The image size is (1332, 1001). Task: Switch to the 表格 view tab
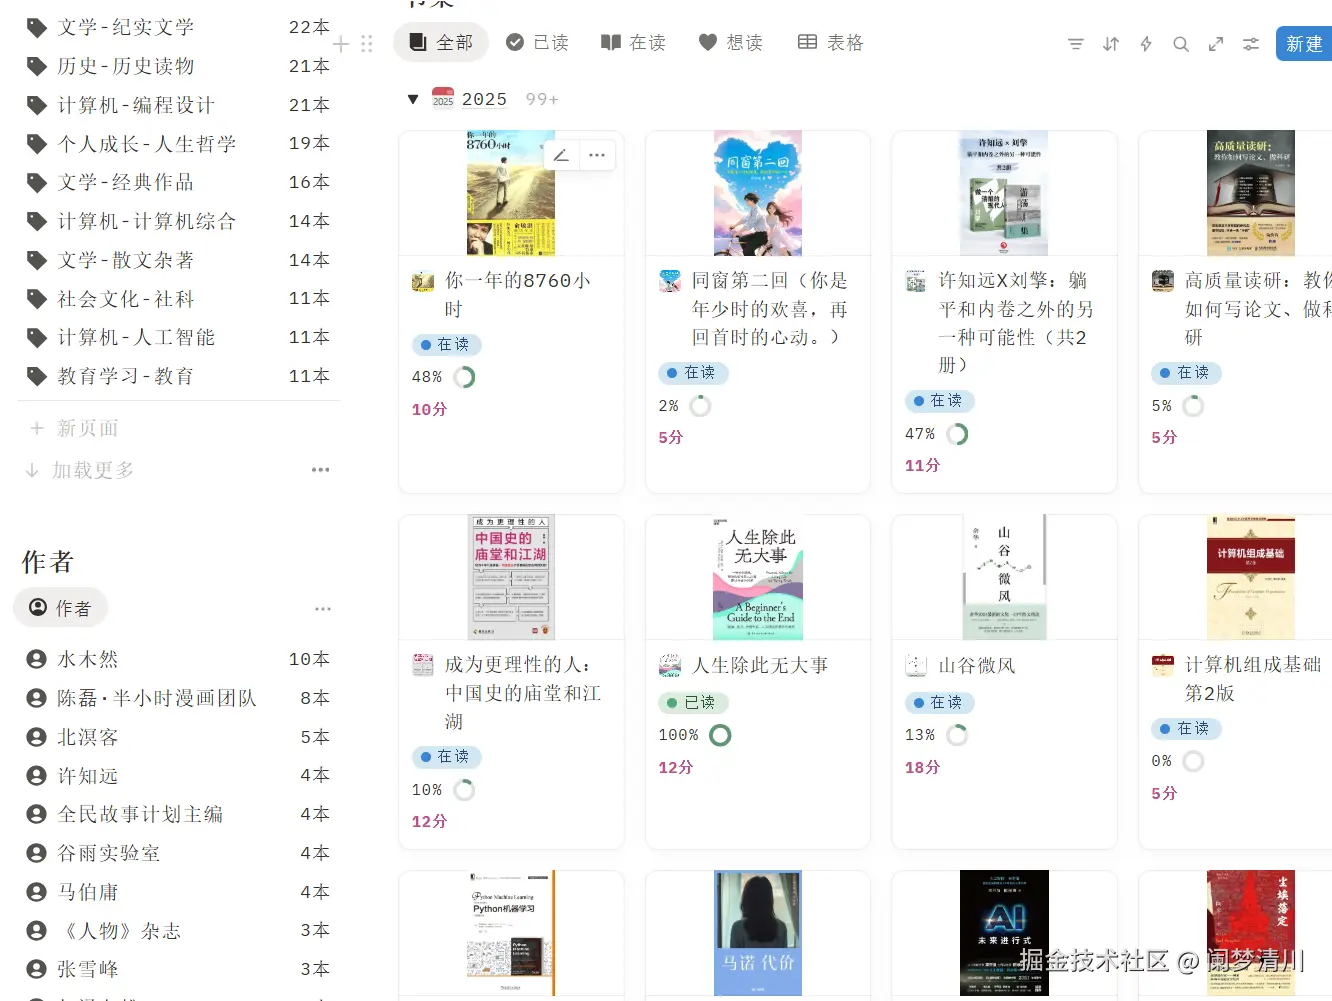click(830, 42)
